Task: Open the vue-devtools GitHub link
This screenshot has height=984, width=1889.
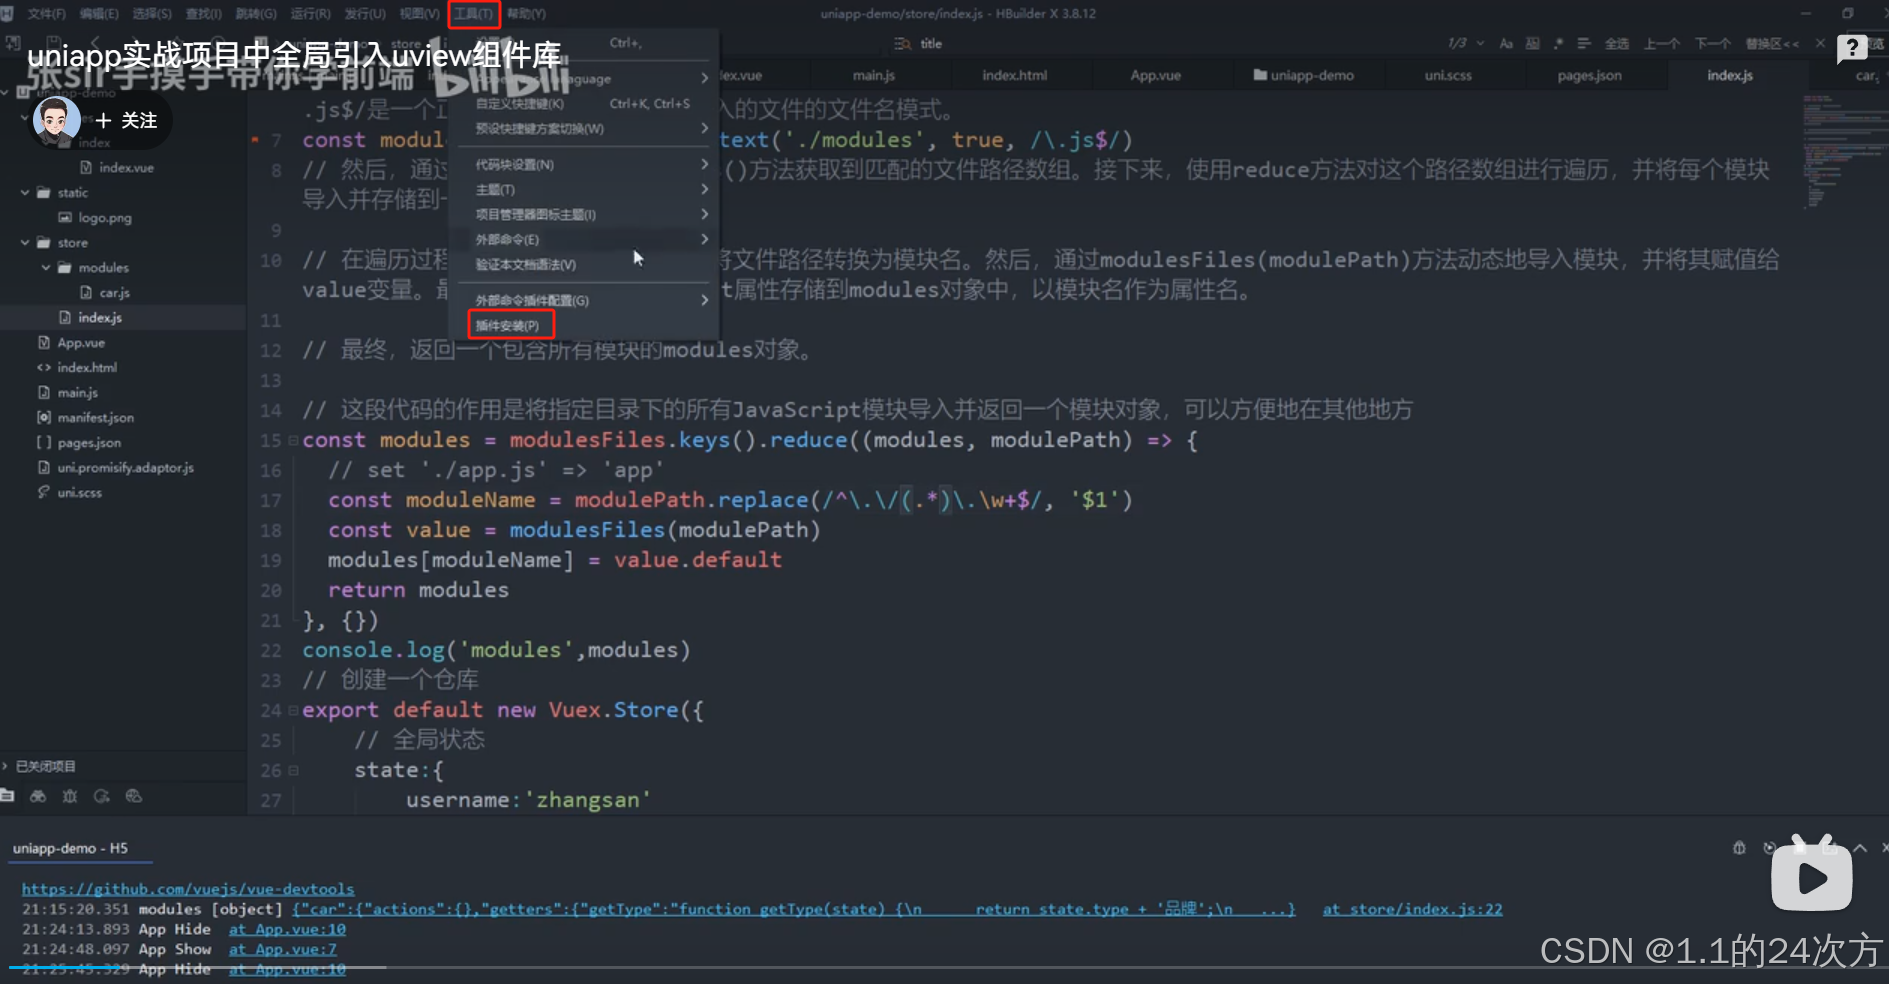Action: point(188,889)
